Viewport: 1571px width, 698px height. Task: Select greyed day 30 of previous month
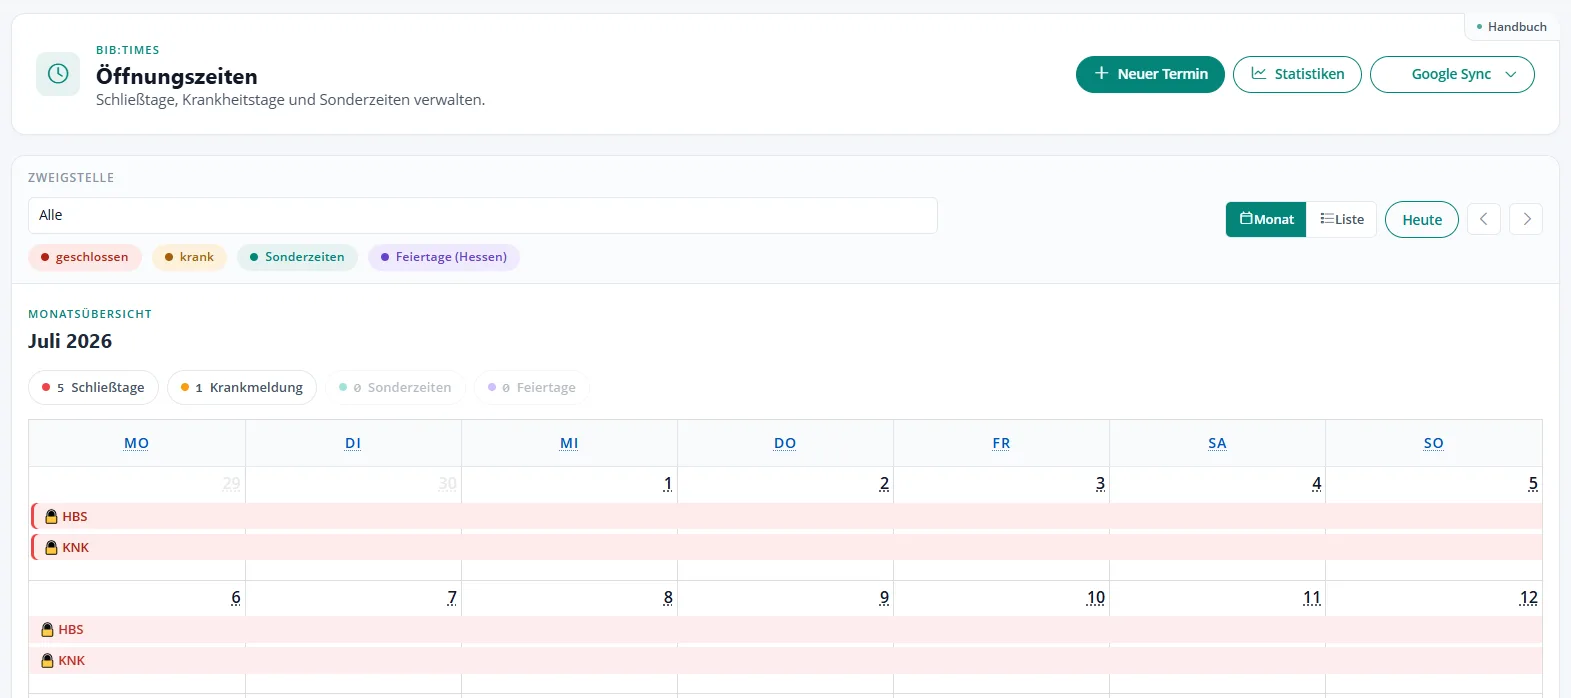tap(447, 484)
